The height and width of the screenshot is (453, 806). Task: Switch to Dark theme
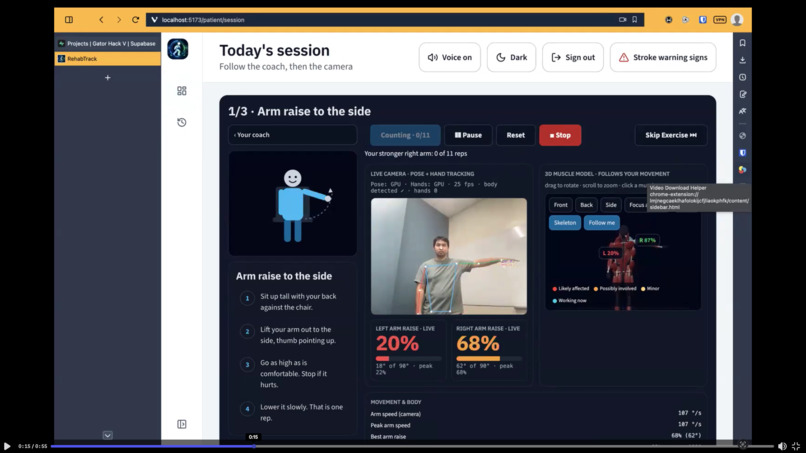click(511, 57)
